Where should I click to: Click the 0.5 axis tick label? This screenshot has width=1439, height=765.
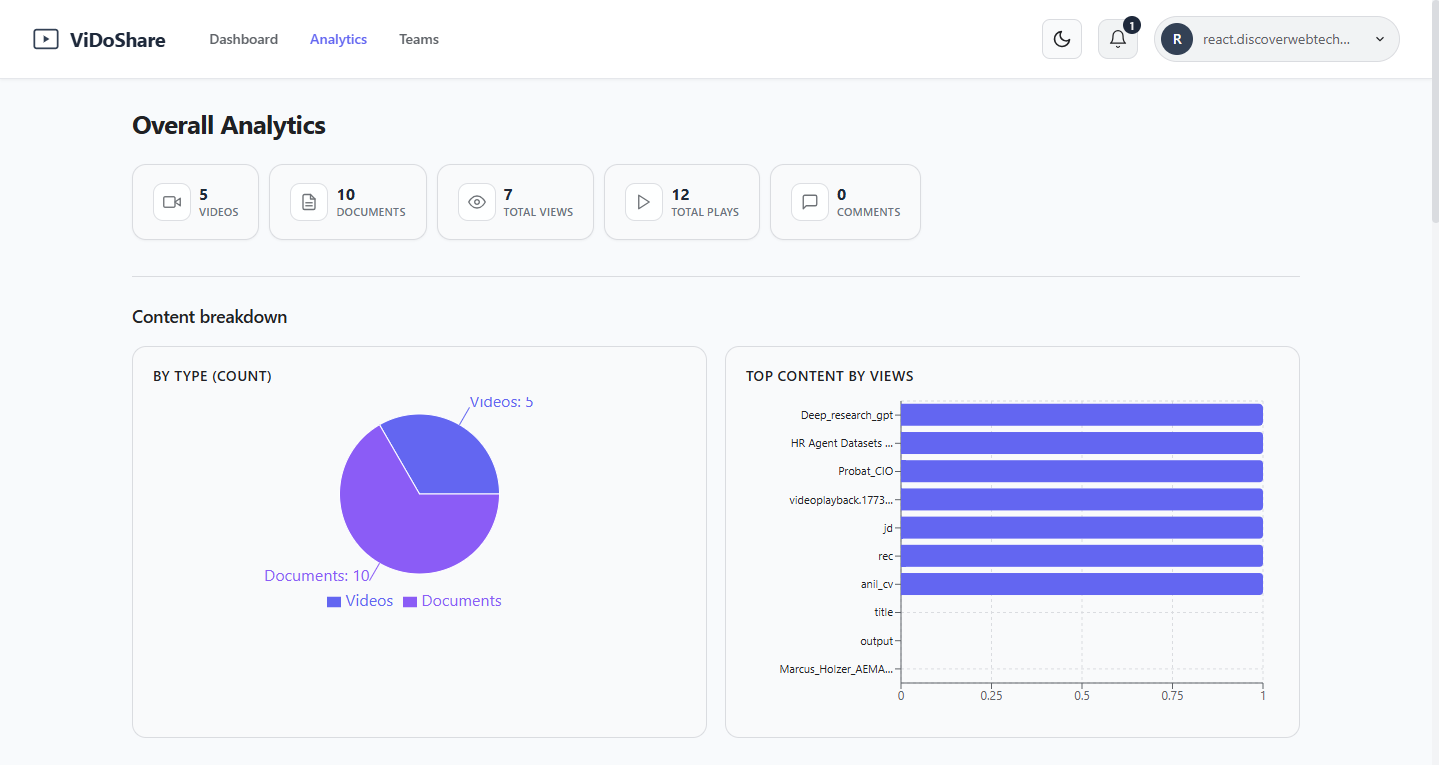click(1082, 696)
